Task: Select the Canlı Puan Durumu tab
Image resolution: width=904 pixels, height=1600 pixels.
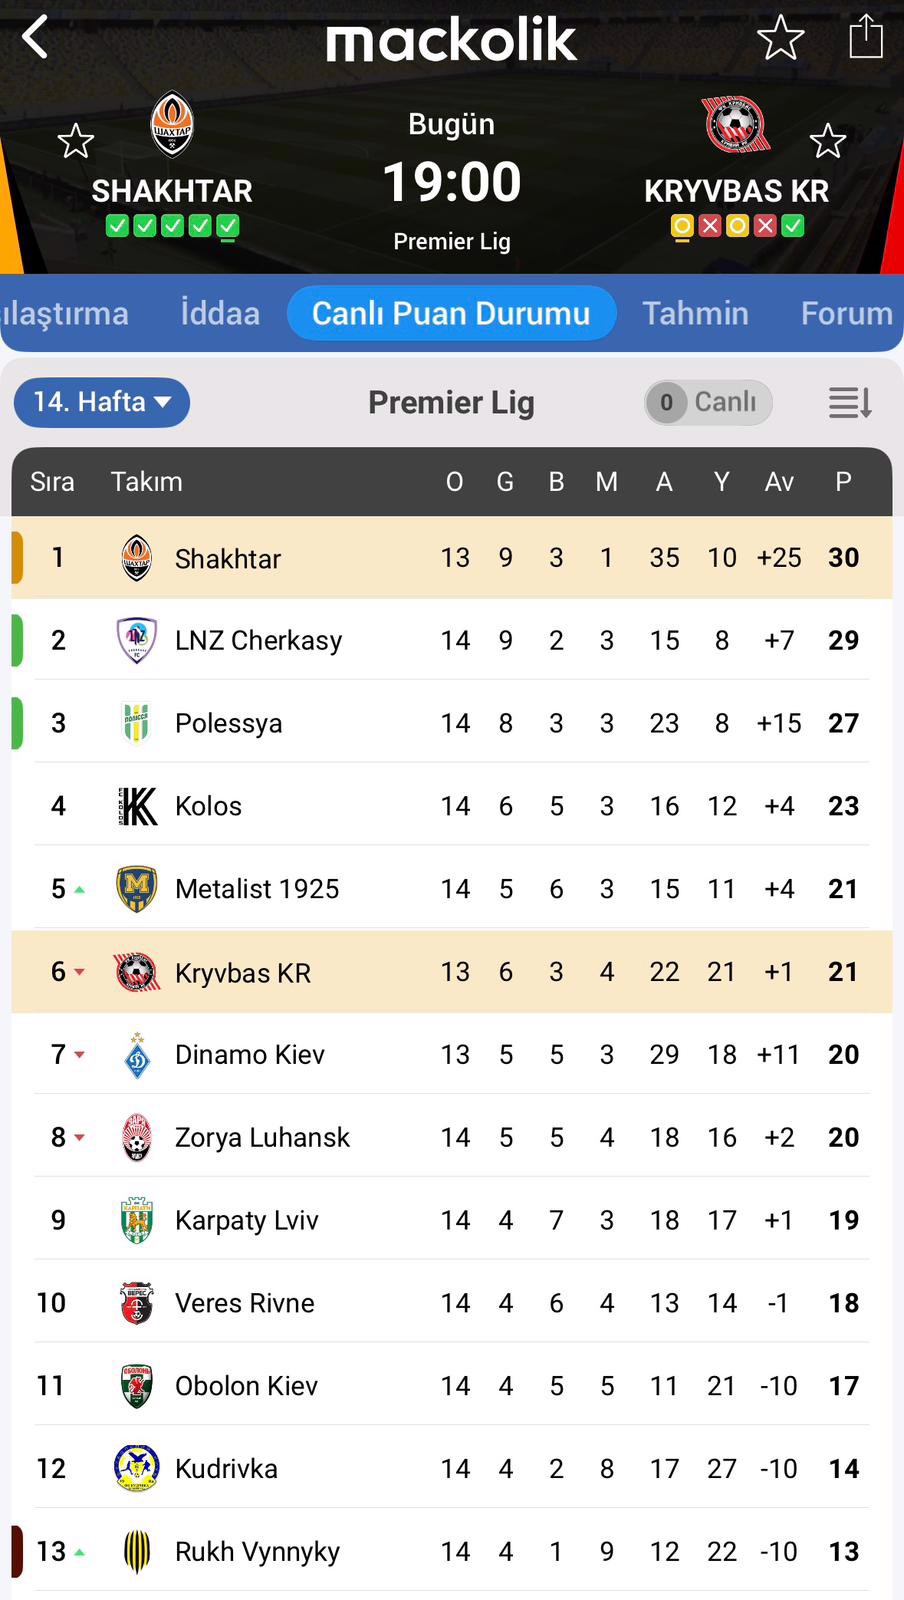Action: tap(451, 313)
